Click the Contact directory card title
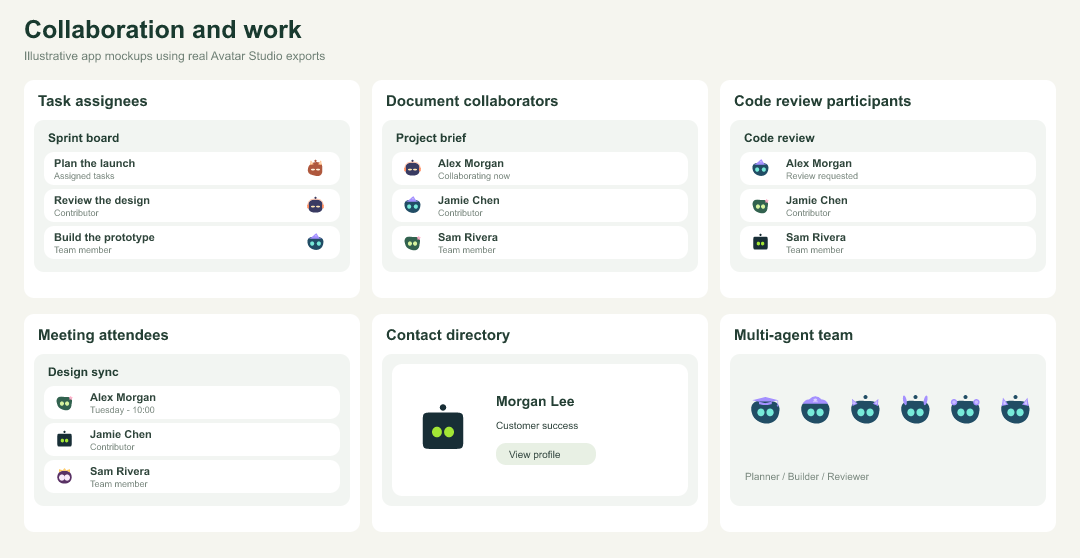Screen dimensions: 1080x558 click(x=448, y=335)
